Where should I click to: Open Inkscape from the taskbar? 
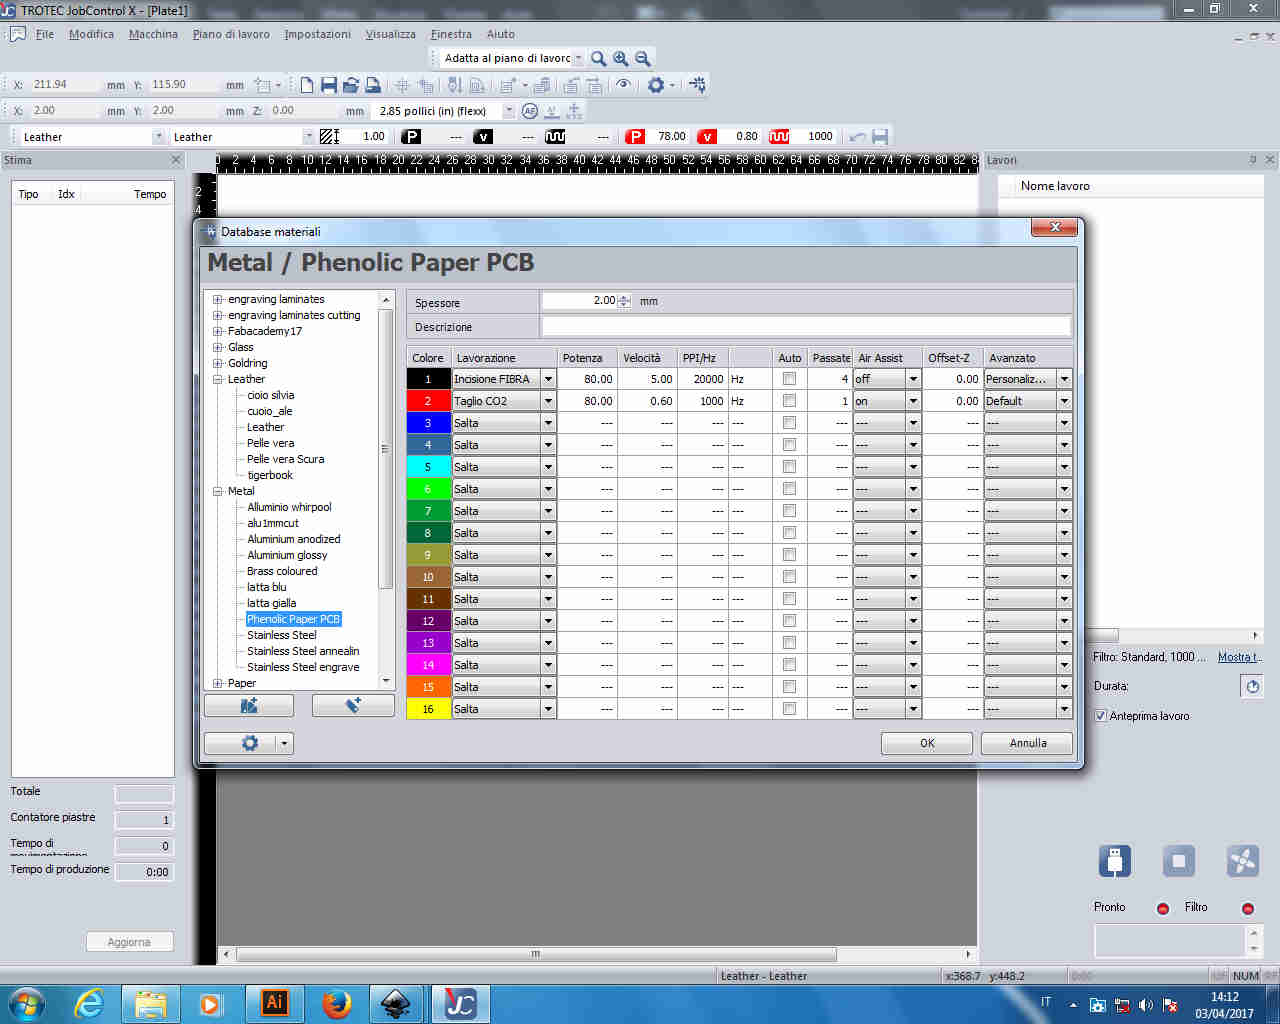pyautogui.click(x=397, y=1003)
